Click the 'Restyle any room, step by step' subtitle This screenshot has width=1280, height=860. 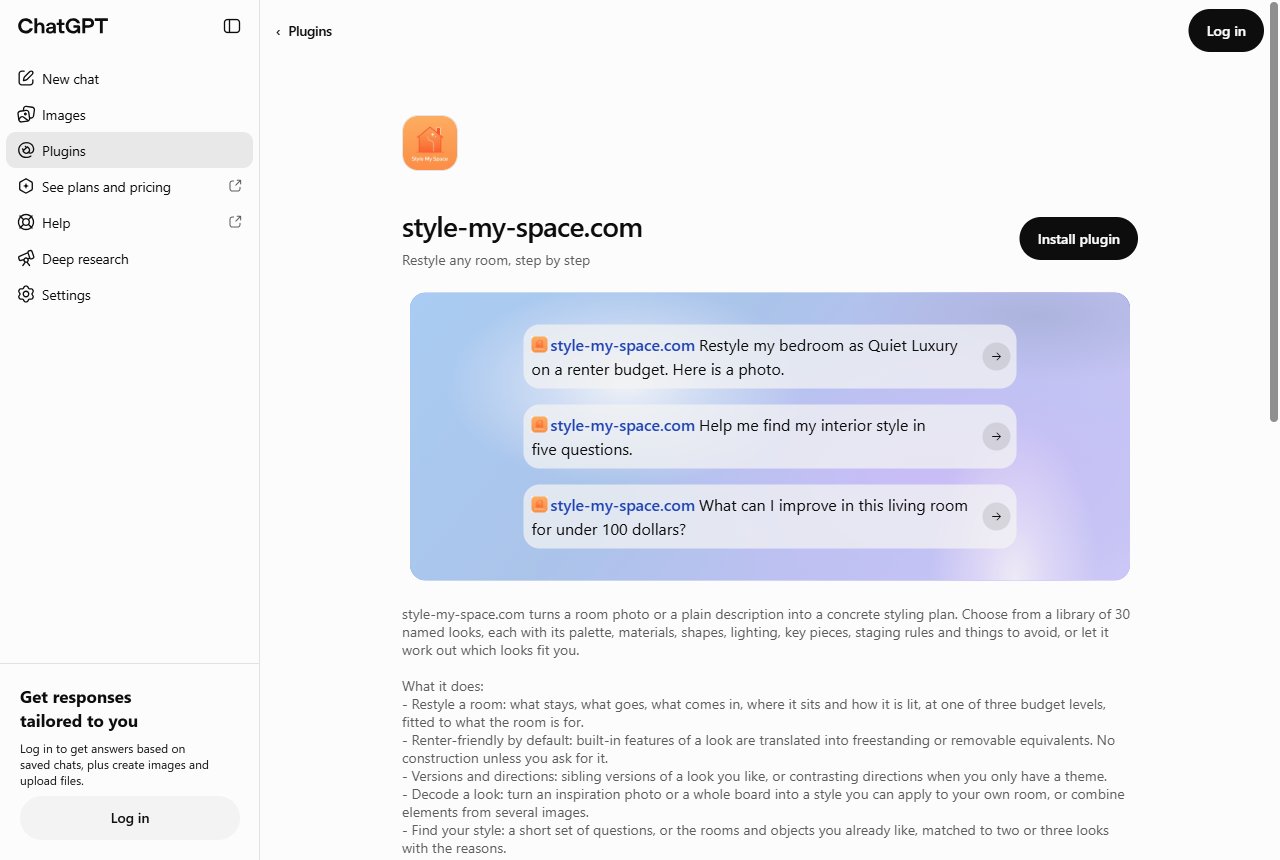coord(496,260)
